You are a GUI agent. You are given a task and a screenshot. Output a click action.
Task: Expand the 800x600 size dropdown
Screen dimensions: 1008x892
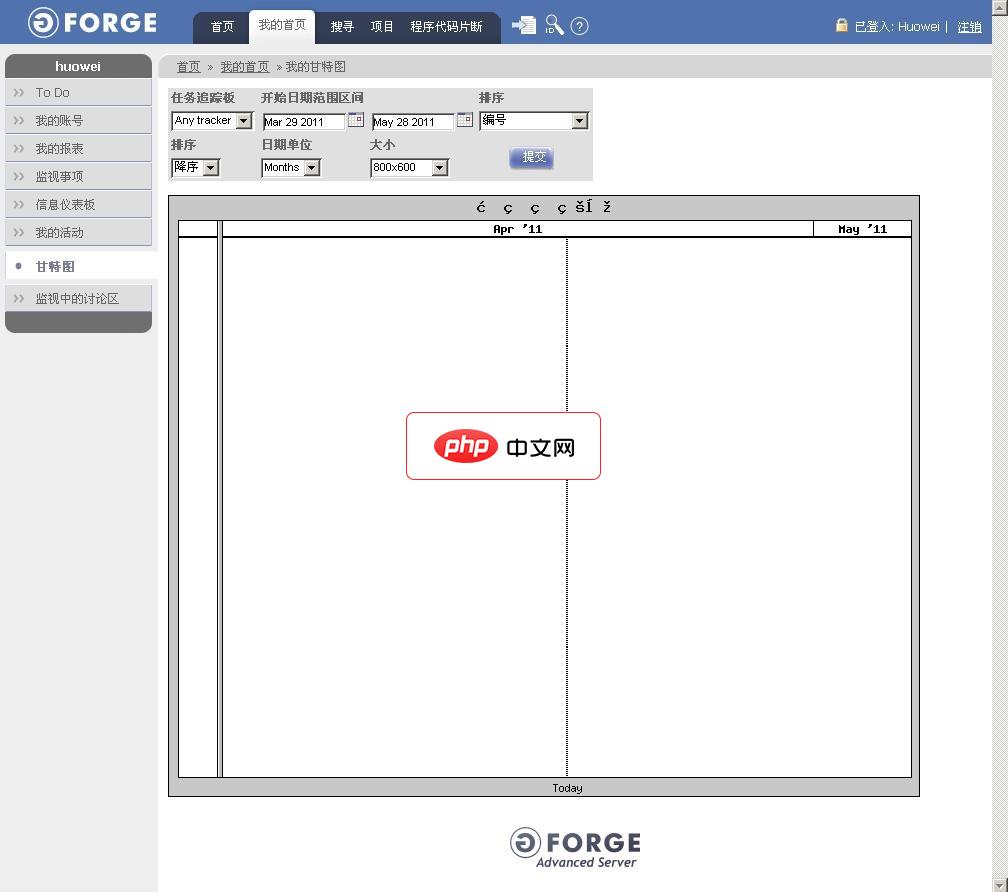point(439,168)
